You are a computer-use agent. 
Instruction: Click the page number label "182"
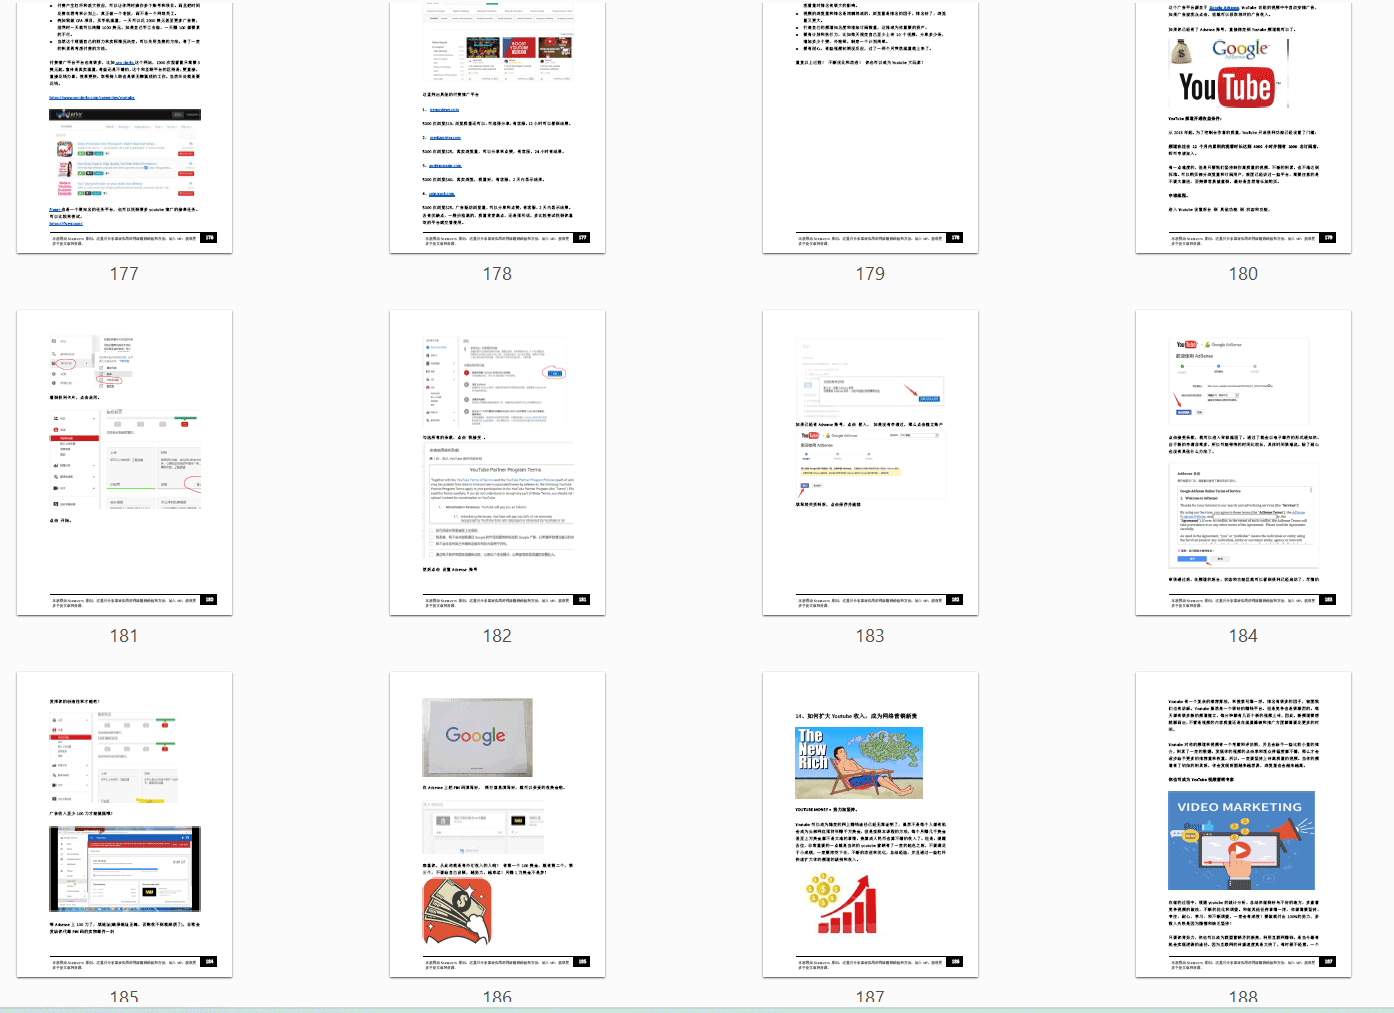tap(497, 636)
